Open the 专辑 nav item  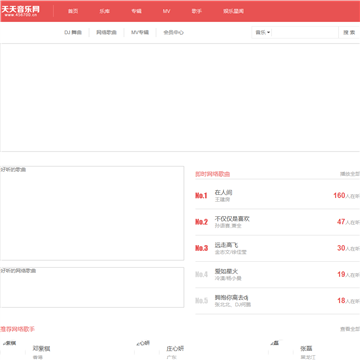[136, 11]
